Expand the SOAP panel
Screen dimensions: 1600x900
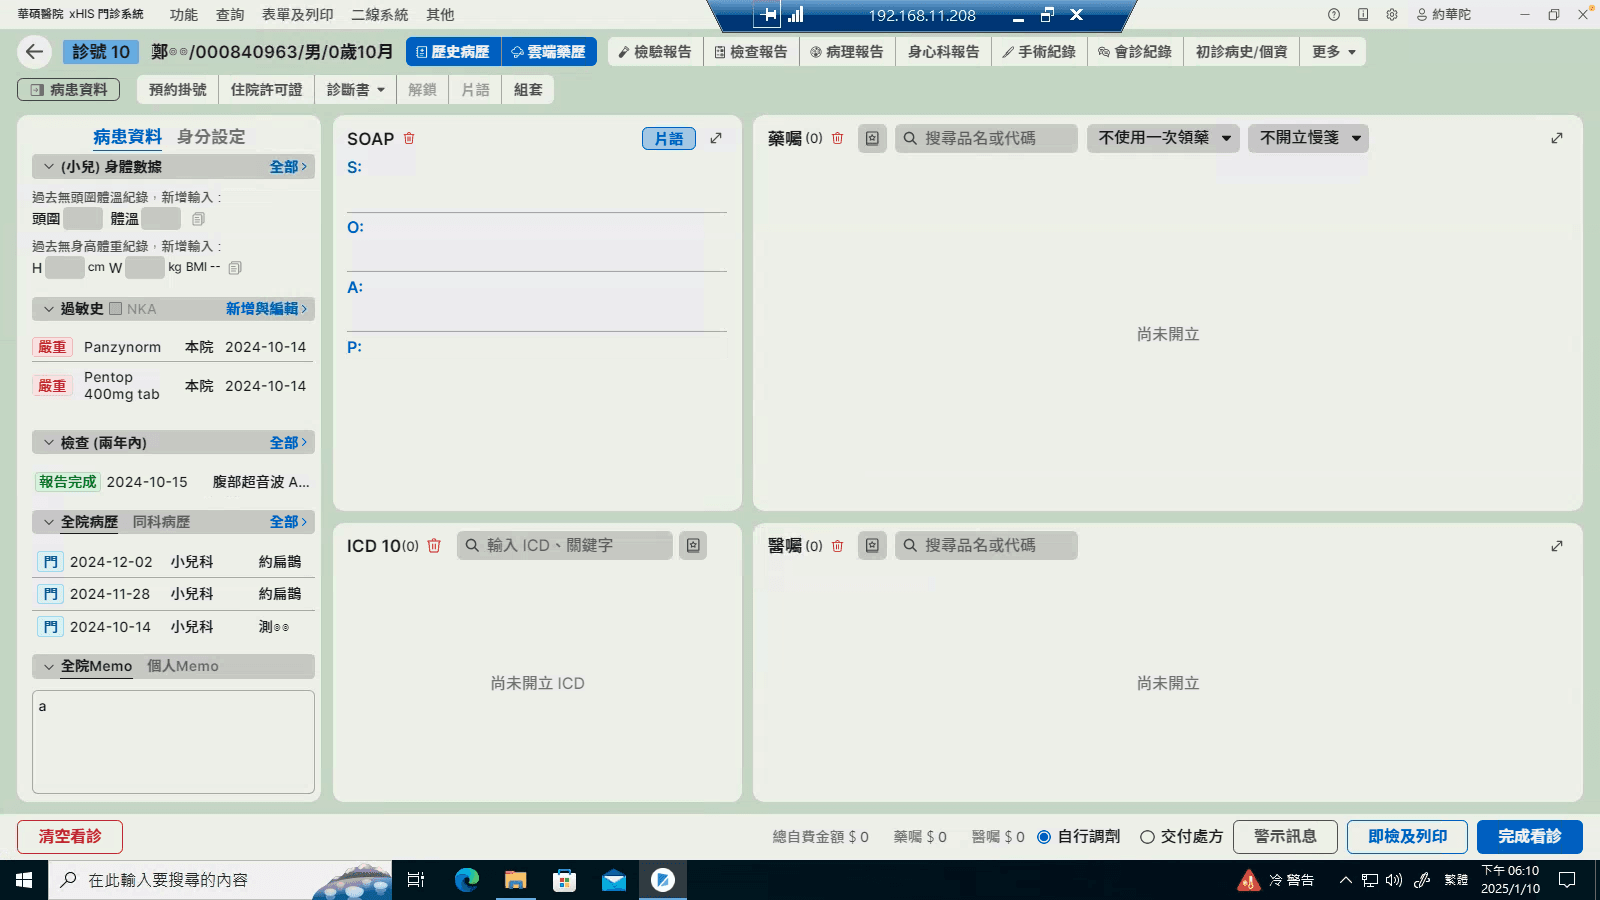[x=716, y=138]
